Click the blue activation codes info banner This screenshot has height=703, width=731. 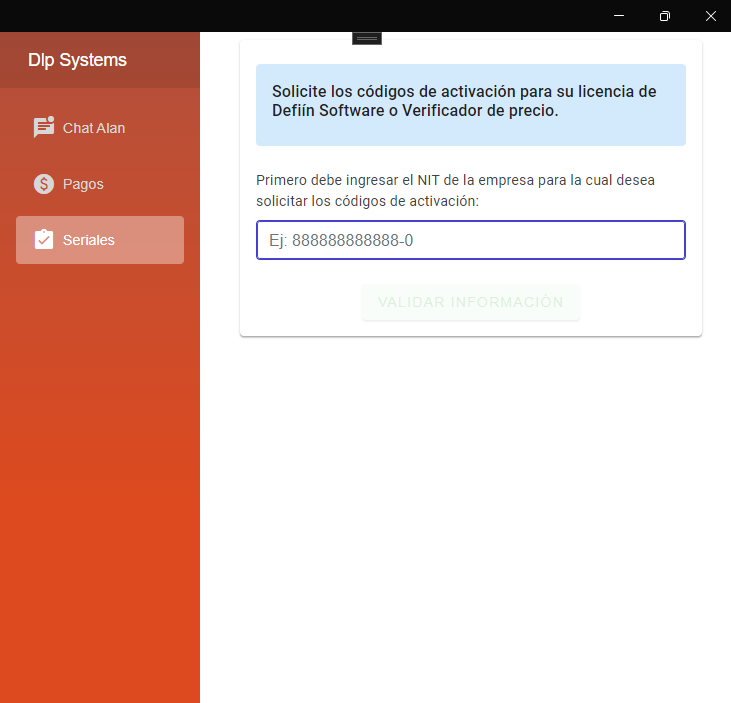[x=471, y=105]
